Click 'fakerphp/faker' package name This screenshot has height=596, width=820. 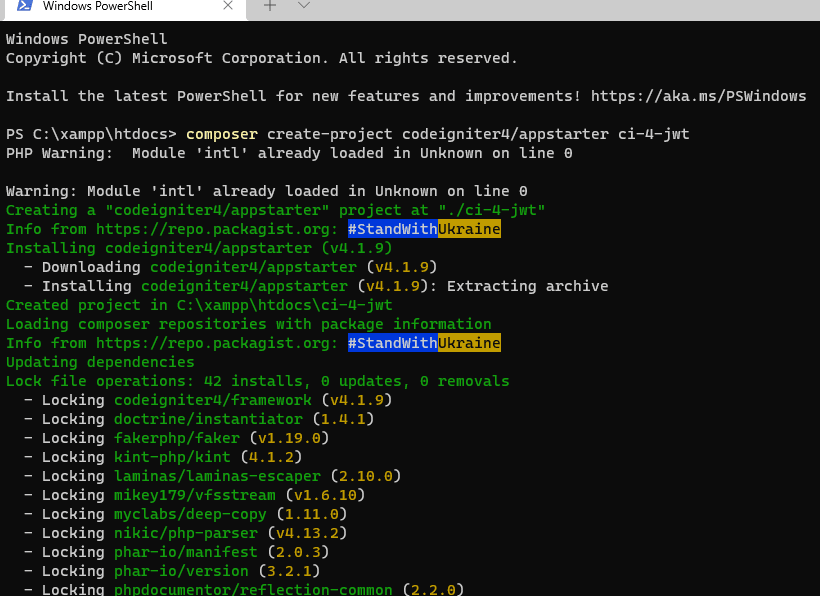pos(177,438)
